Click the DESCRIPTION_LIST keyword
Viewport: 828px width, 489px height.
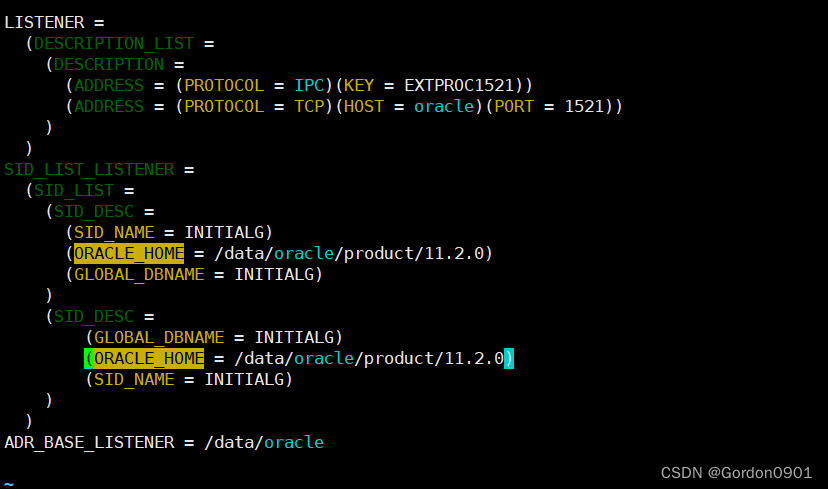click(x=114, y=43)
